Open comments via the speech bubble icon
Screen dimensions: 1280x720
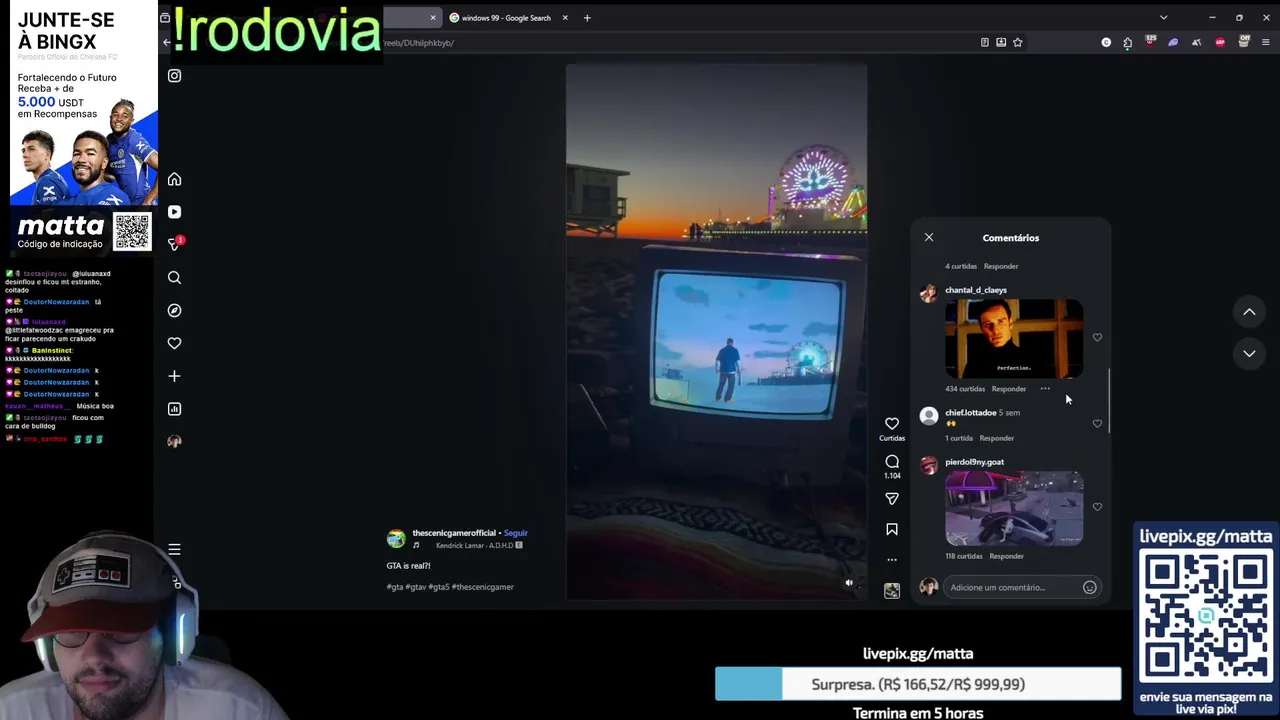pos(892,461)
